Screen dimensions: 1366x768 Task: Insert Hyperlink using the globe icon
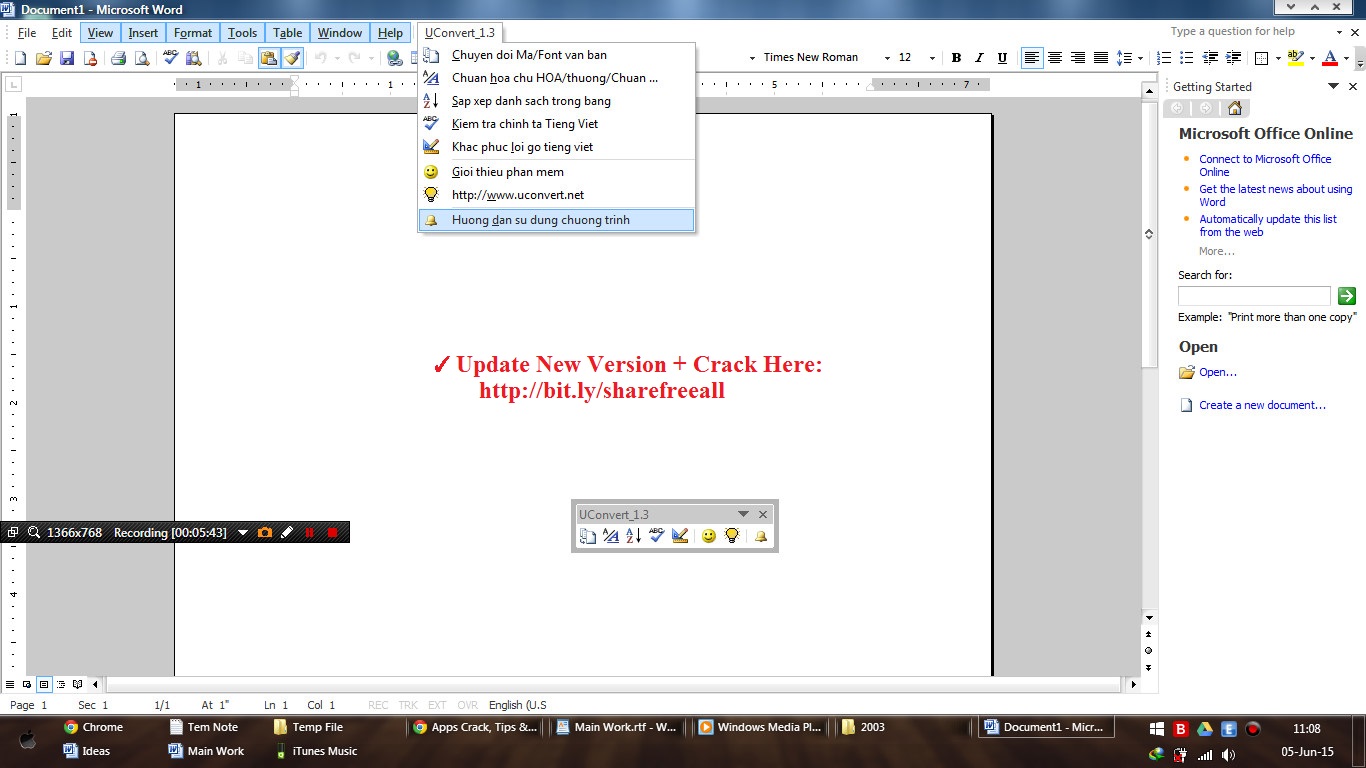tap(394, 58)
